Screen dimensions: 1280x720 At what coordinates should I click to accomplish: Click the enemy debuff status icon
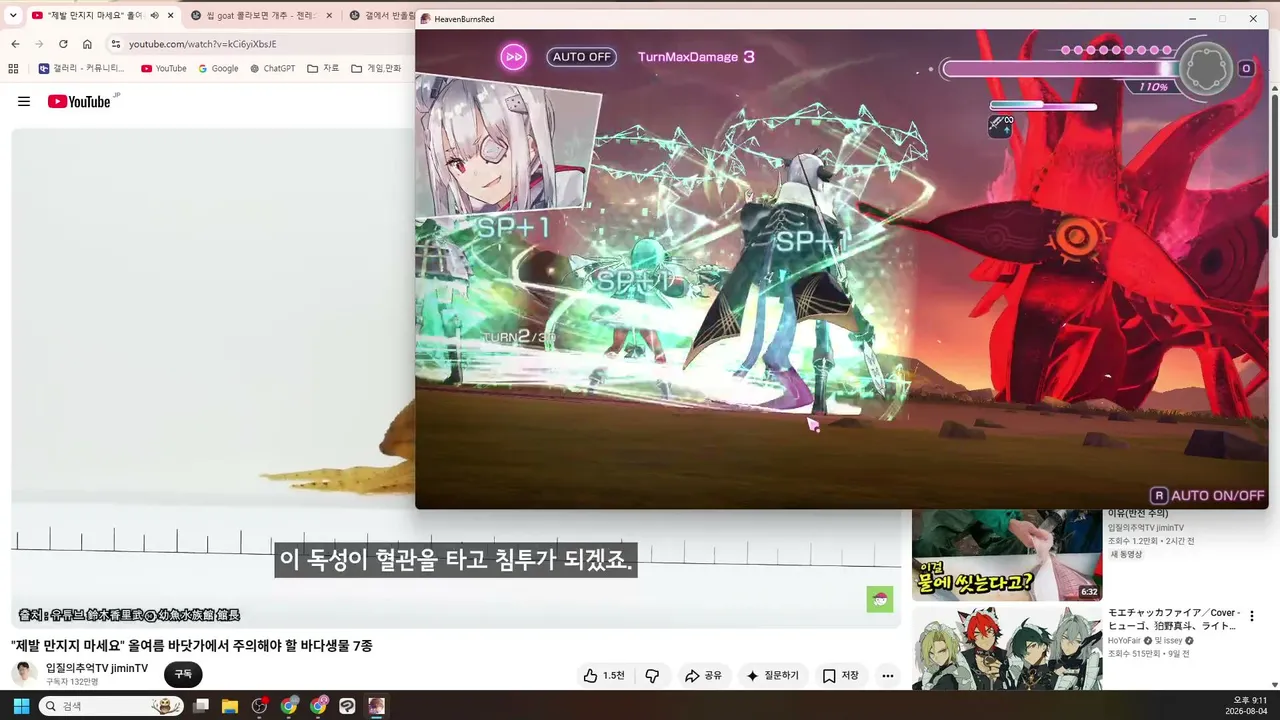tap(1000, 125)
